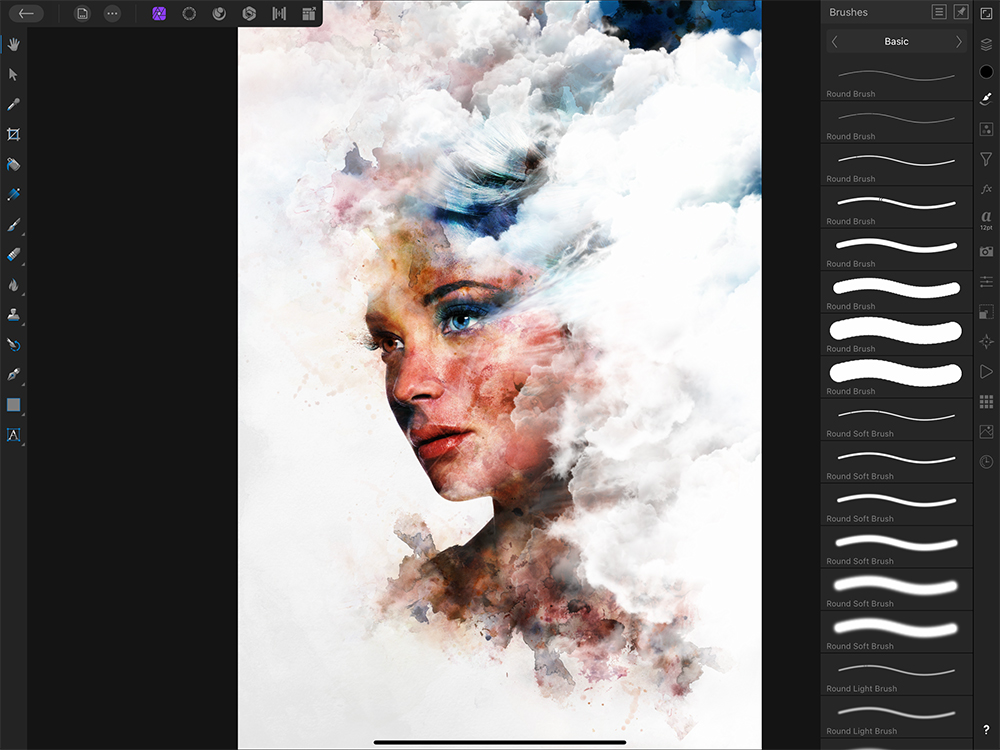The image size is (1000, 750).
Task: Go to previous brush category
Action: tap(835, 42)
